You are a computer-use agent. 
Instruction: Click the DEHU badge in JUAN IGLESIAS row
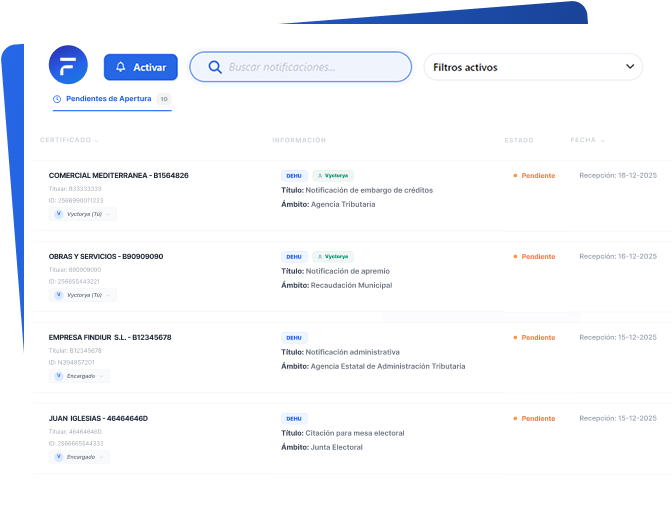click(293, 418)
